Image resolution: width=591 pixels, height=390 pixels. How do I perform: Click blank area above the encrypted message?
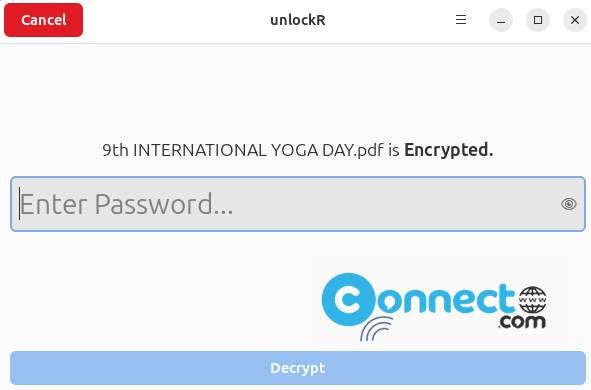(298, 90)
